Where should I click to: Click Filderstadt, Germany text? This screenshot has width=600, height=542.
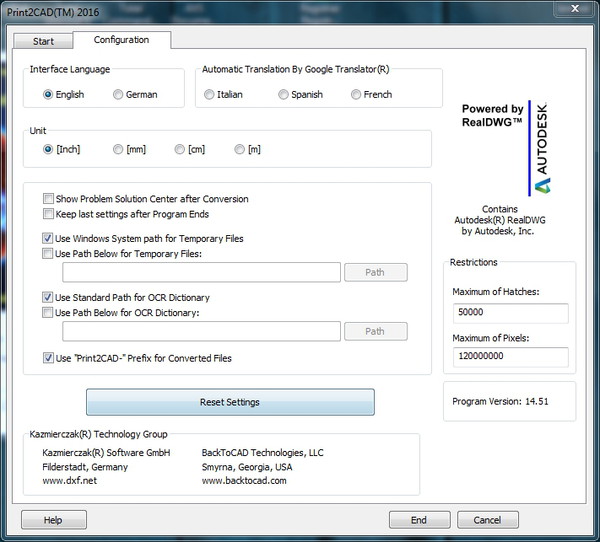(x=85, y=467)
